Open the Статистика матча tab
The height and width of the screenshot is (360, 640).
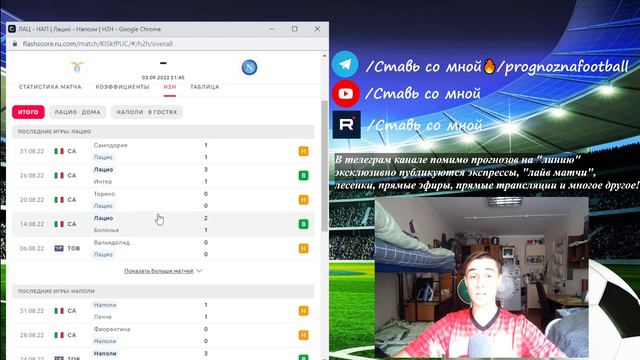click(x=50, y=87)
